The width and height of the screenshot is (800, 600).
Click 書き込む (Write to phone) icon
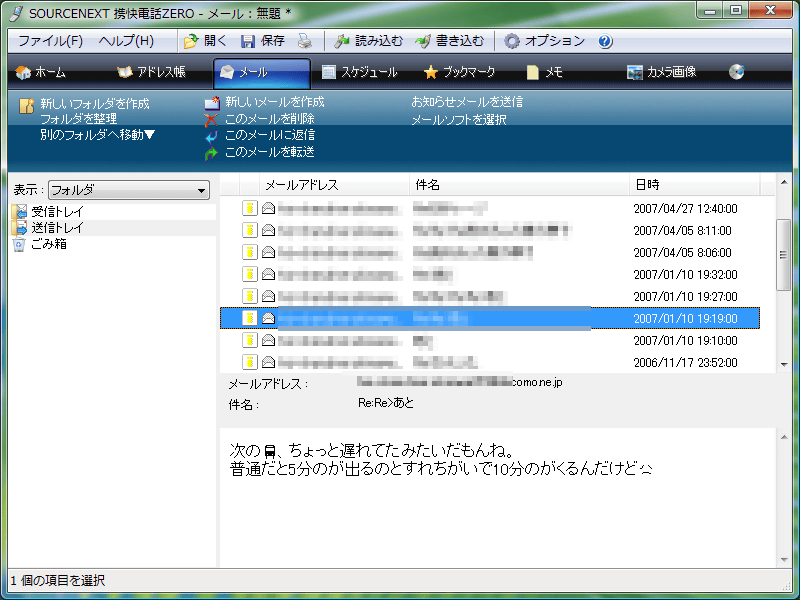point(423,41)
